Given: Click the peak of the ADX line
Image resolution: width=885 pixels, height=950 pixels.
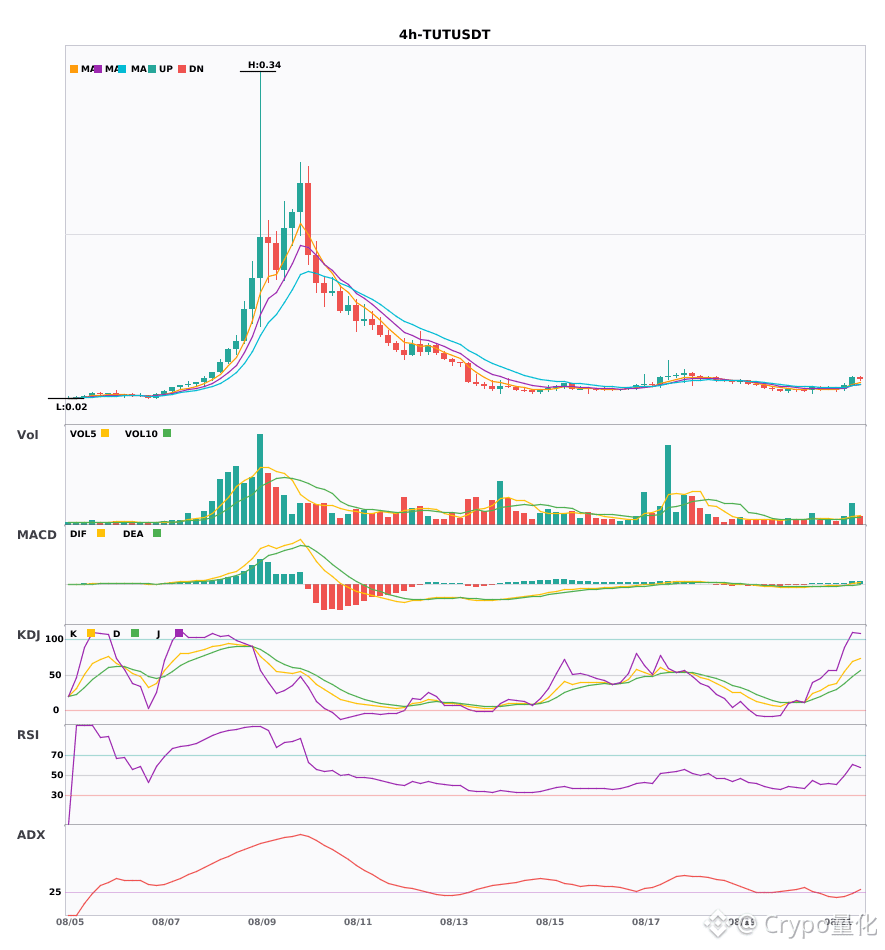Looking at the screenshot, I should pyautogui.click(x=301, y=835).
